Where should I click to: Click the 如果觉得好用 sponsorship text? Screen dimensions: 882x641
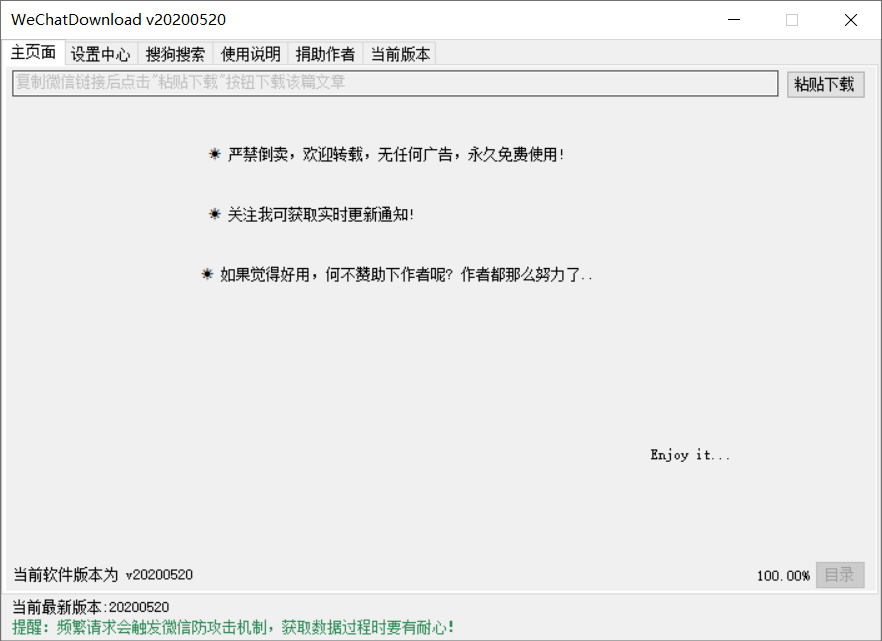pos(406,274)
